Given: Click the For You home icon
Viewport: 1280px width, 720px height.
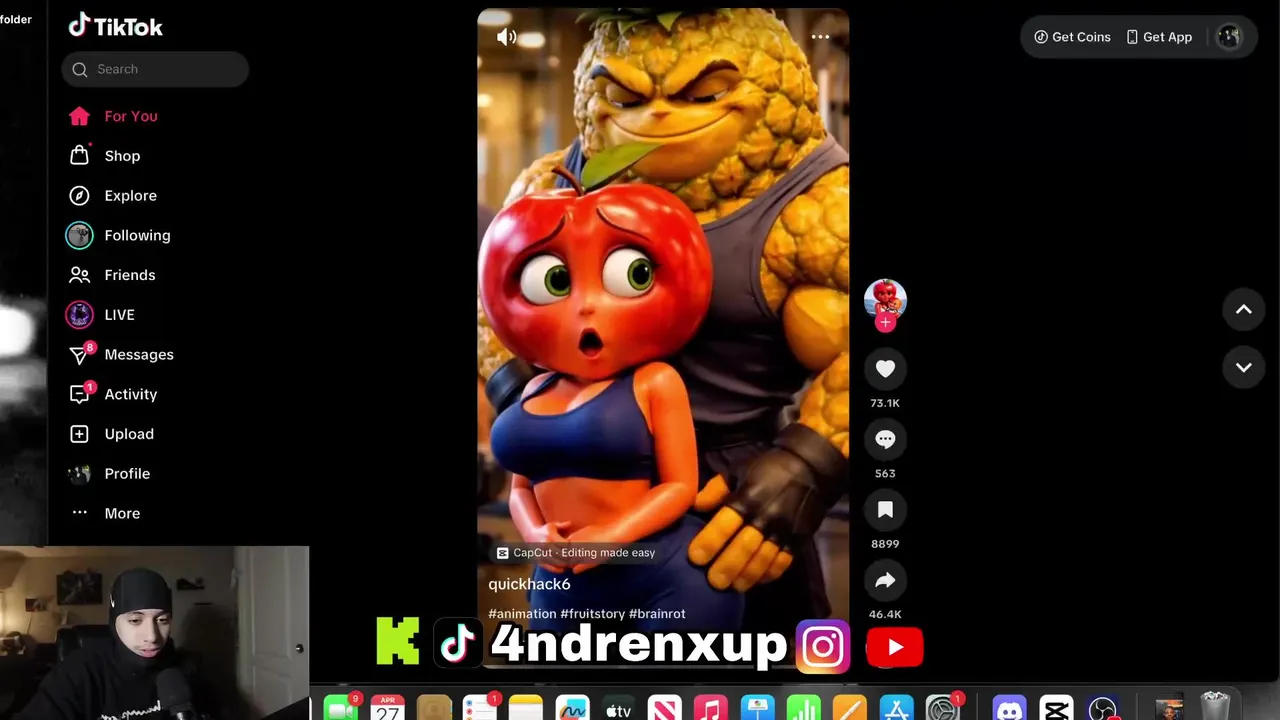Looking at the screenshot, I should click(79, 116).
